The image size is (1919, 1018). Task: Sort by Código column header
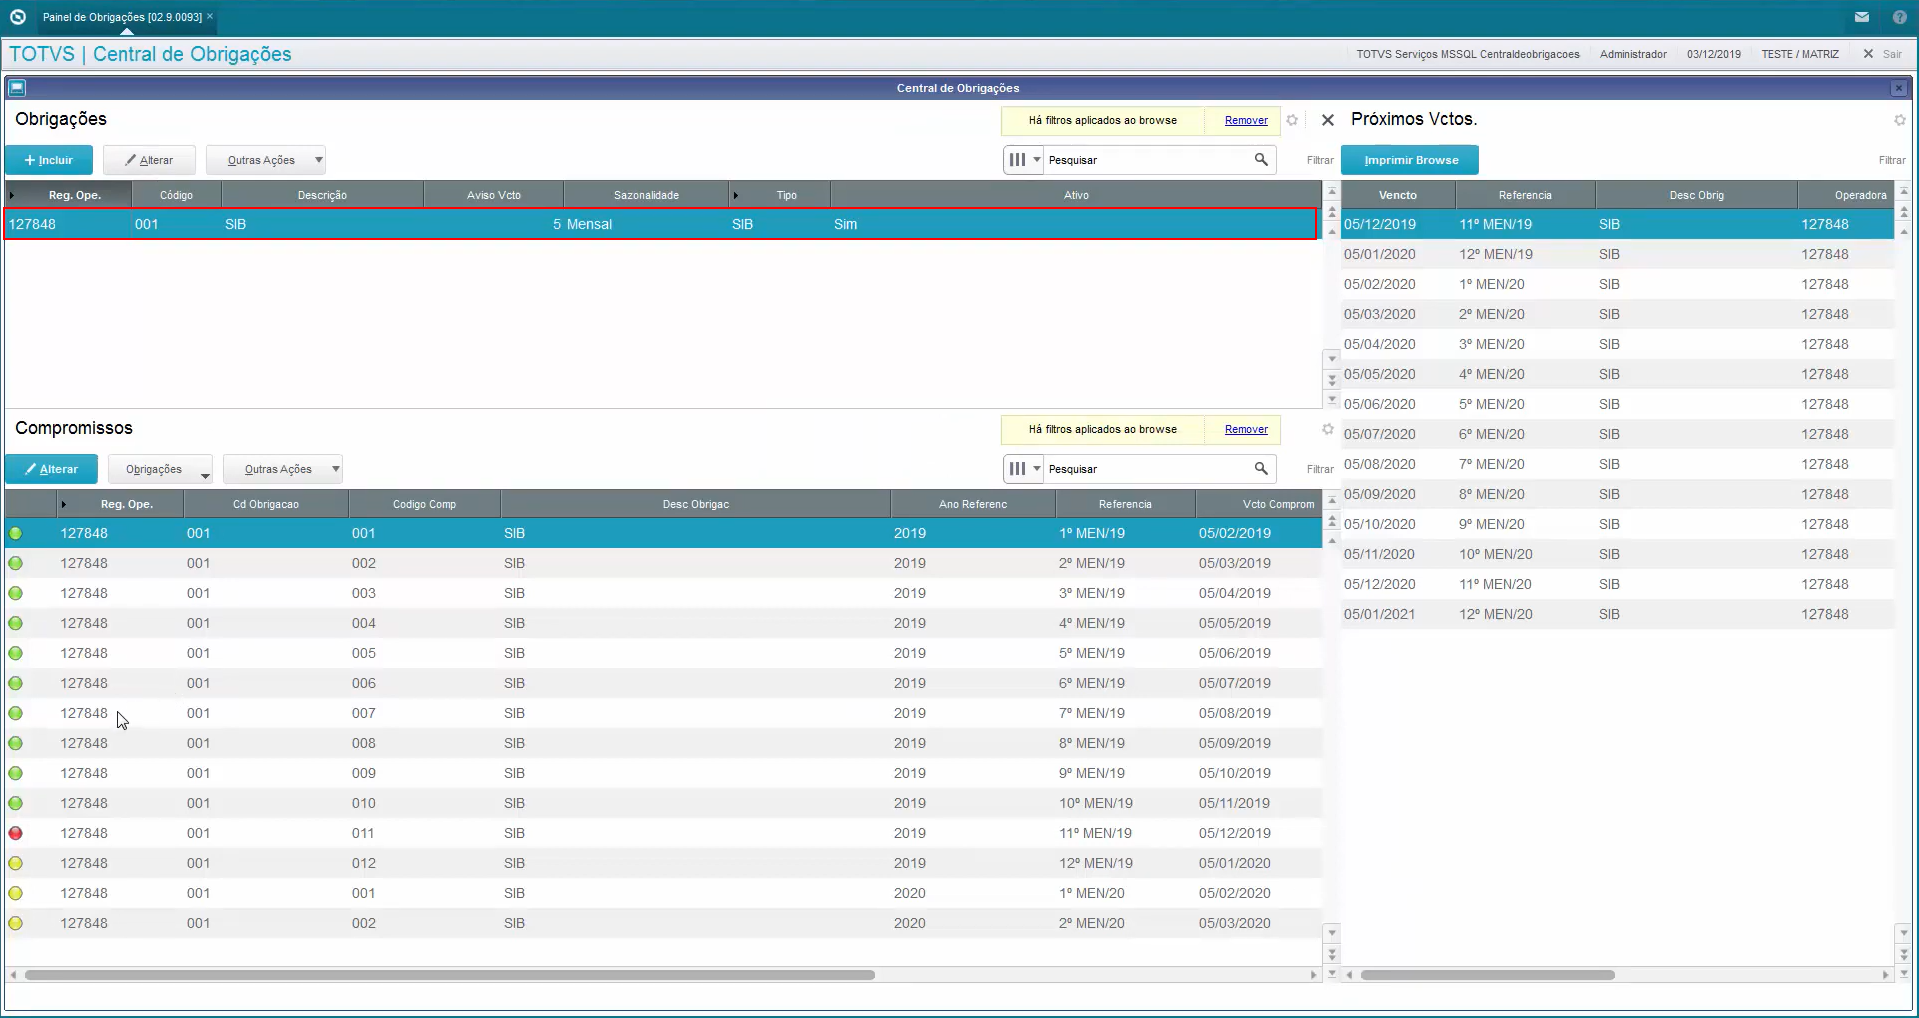176,195
